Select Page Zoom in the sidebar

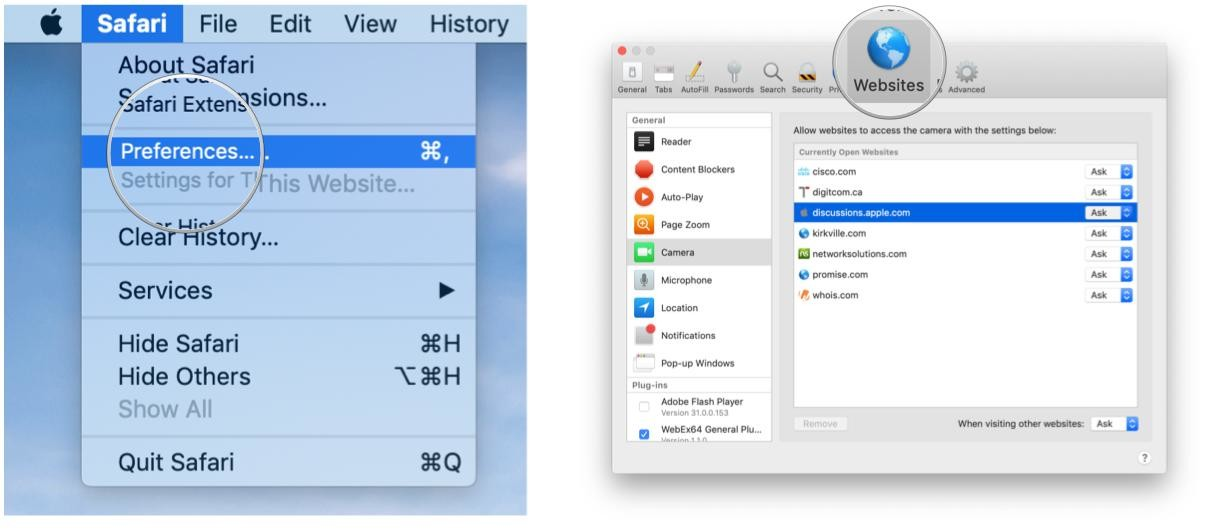tap(700, 225)
